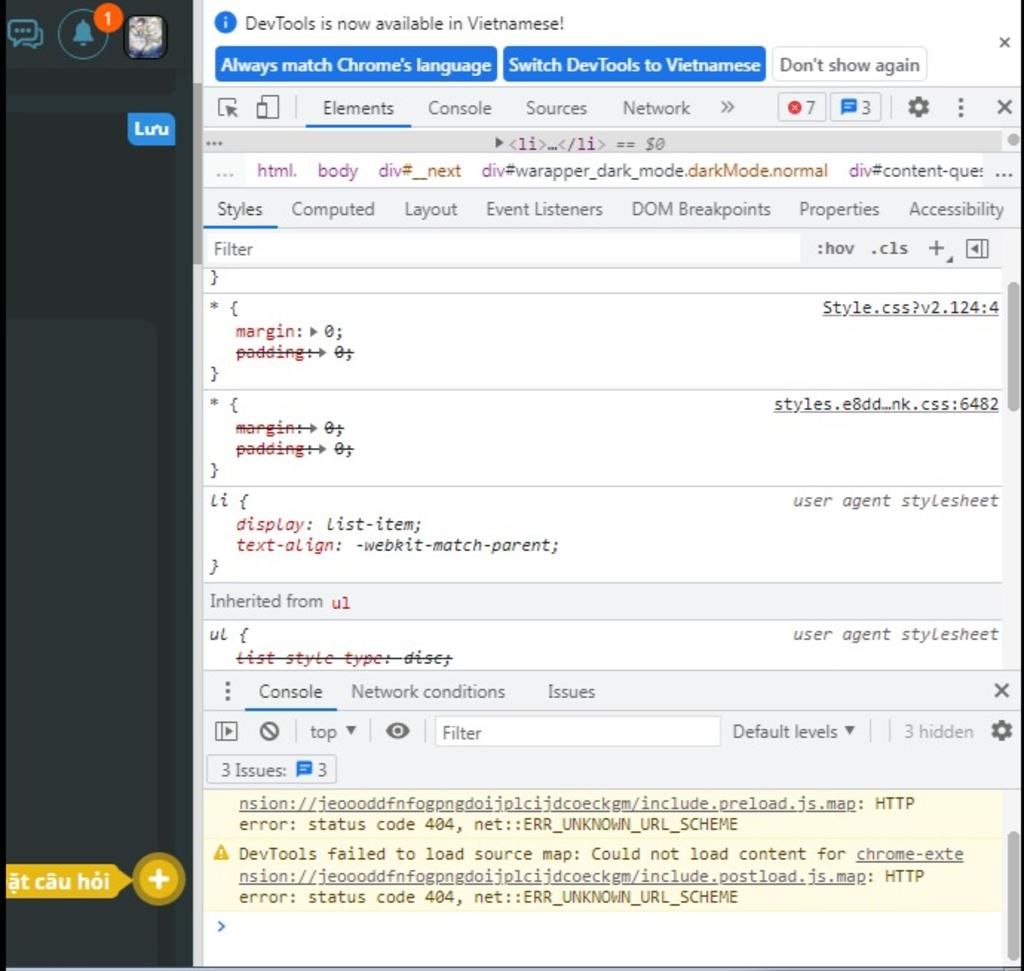Click Always match Chrome's language

pos(356,65)
